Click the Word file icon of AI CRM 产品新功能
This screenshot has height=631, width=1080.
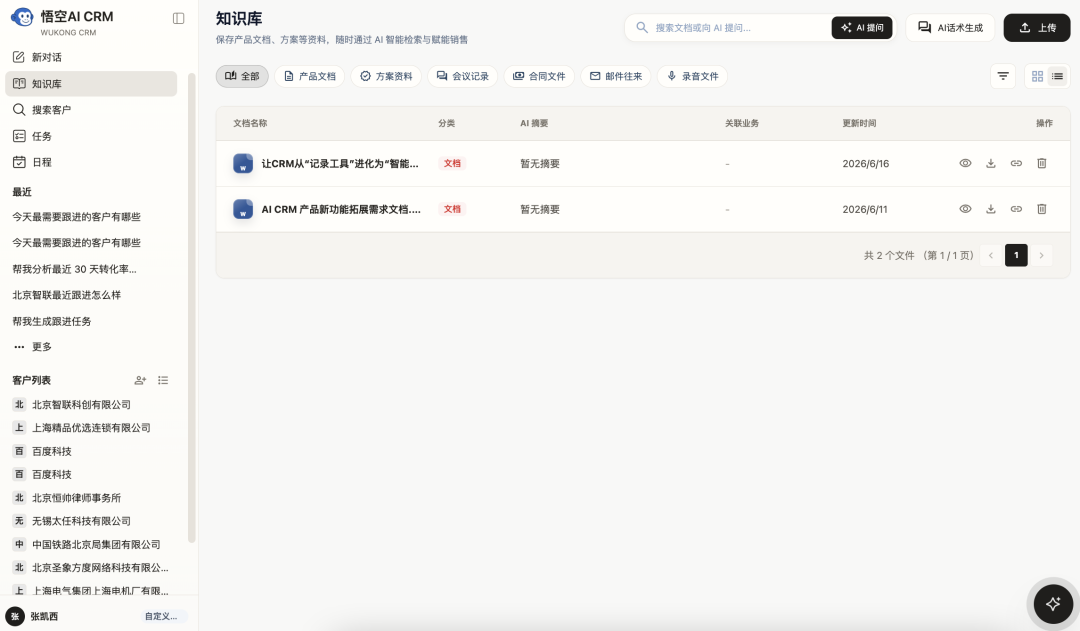[243, 209]
